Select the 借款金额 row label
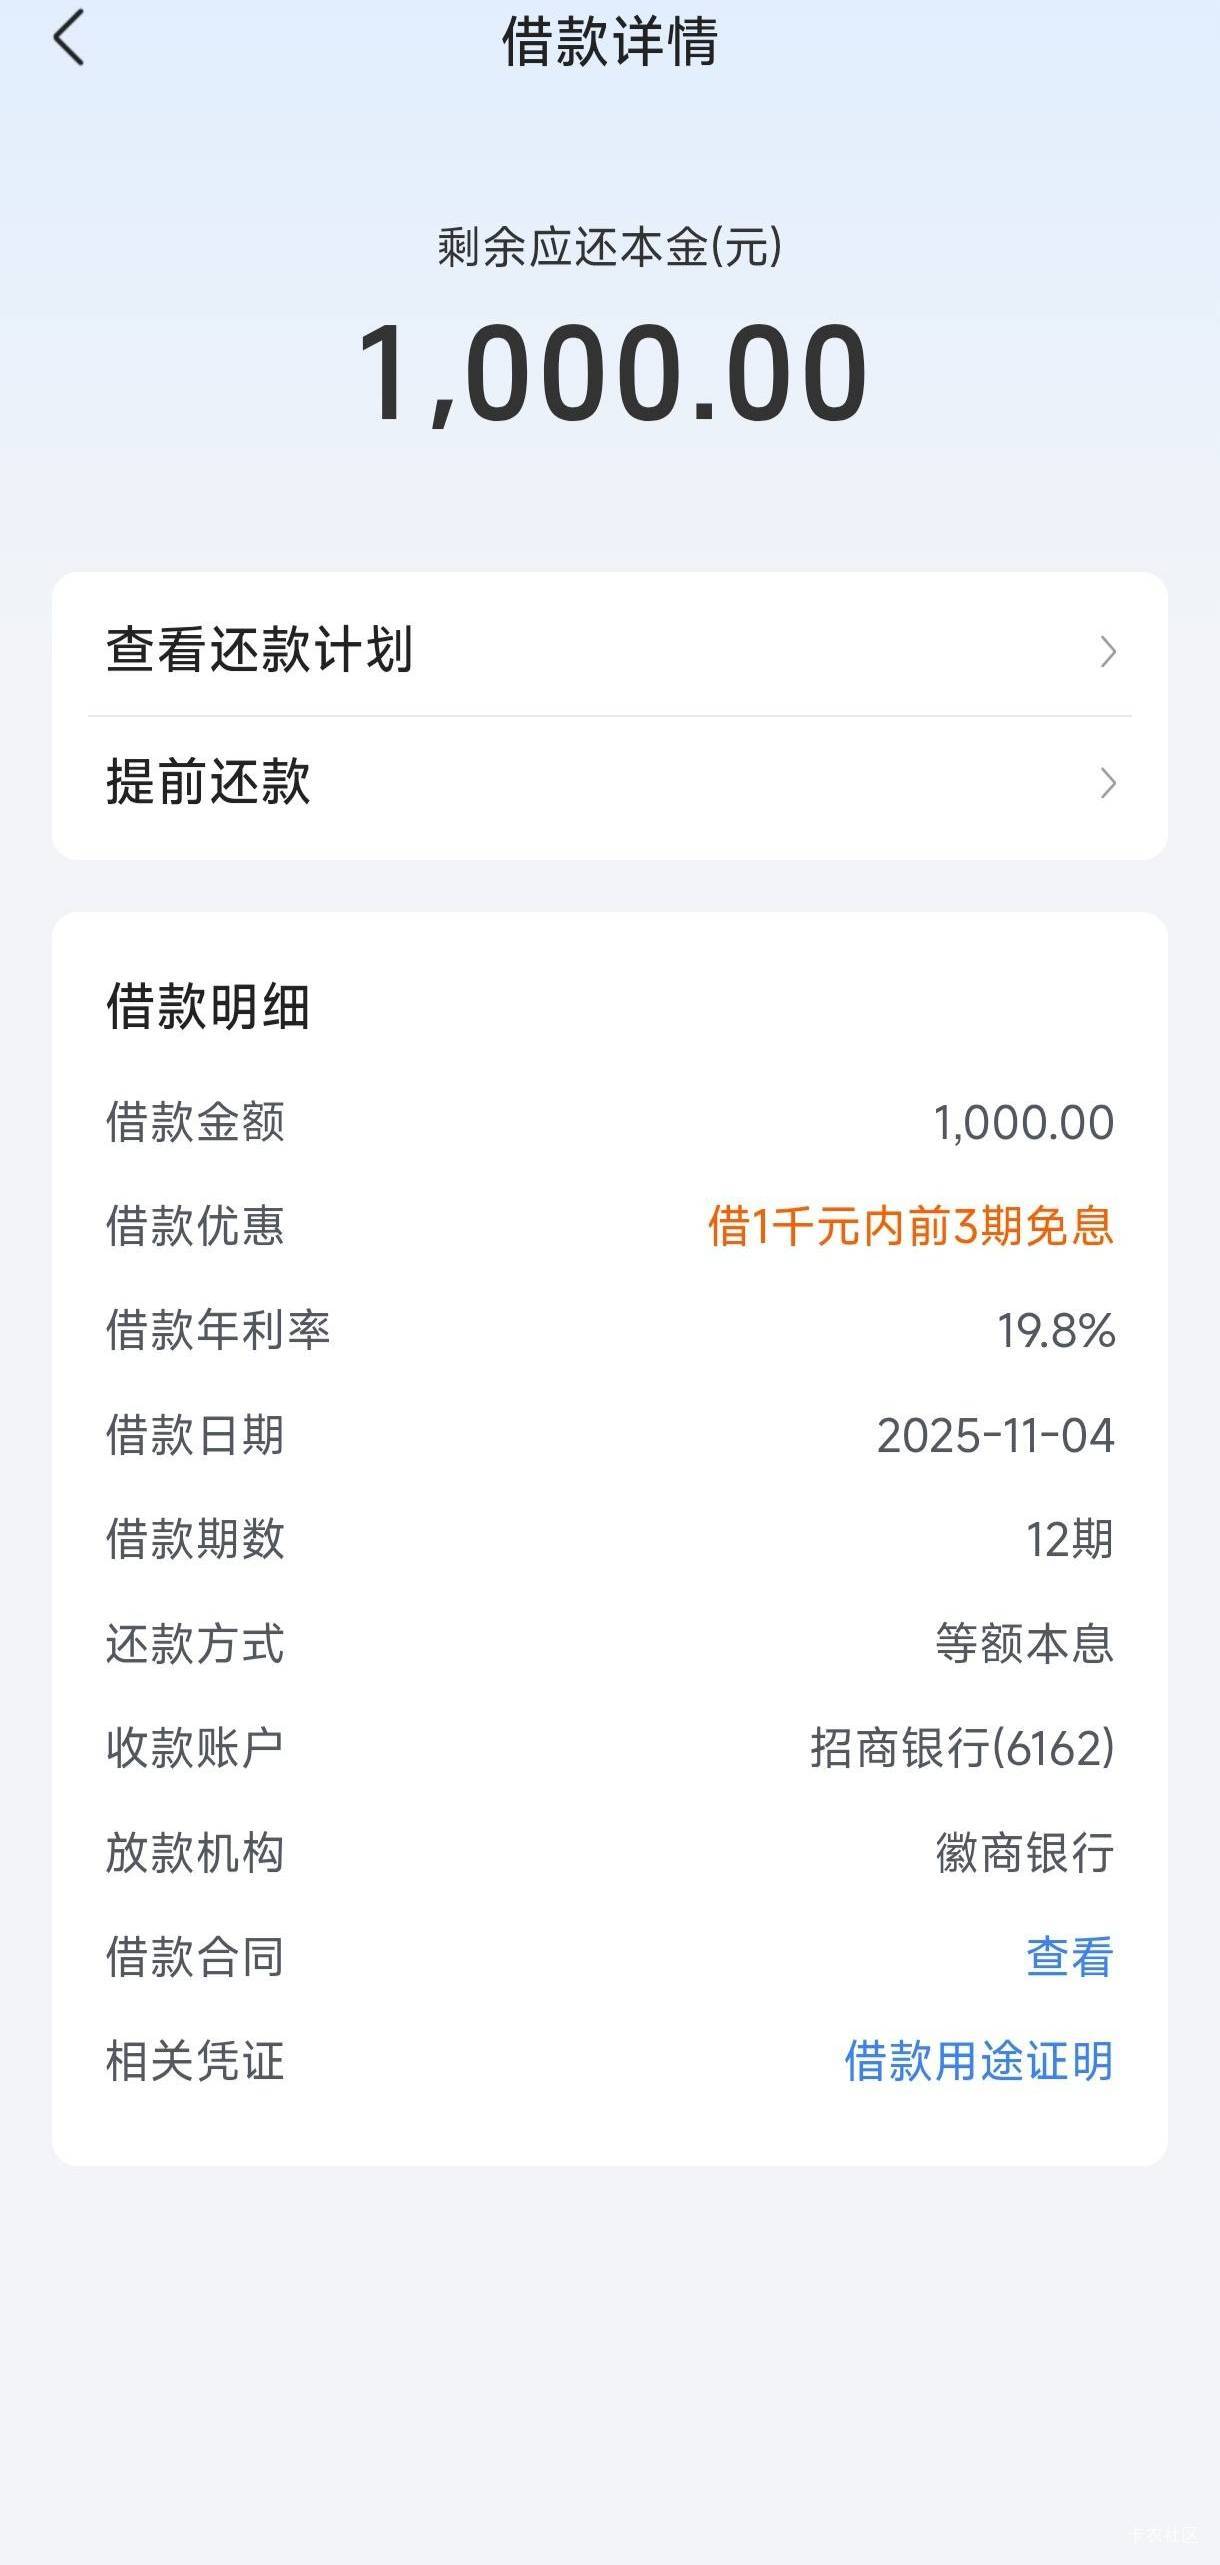The height and width of the screenshot is (2565, 1220). [196, 1122]
